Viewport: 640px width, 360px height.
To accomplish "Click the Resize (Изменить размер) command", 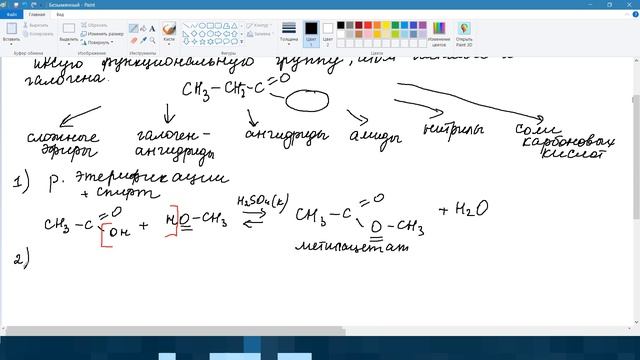I will tap(102, 34).
